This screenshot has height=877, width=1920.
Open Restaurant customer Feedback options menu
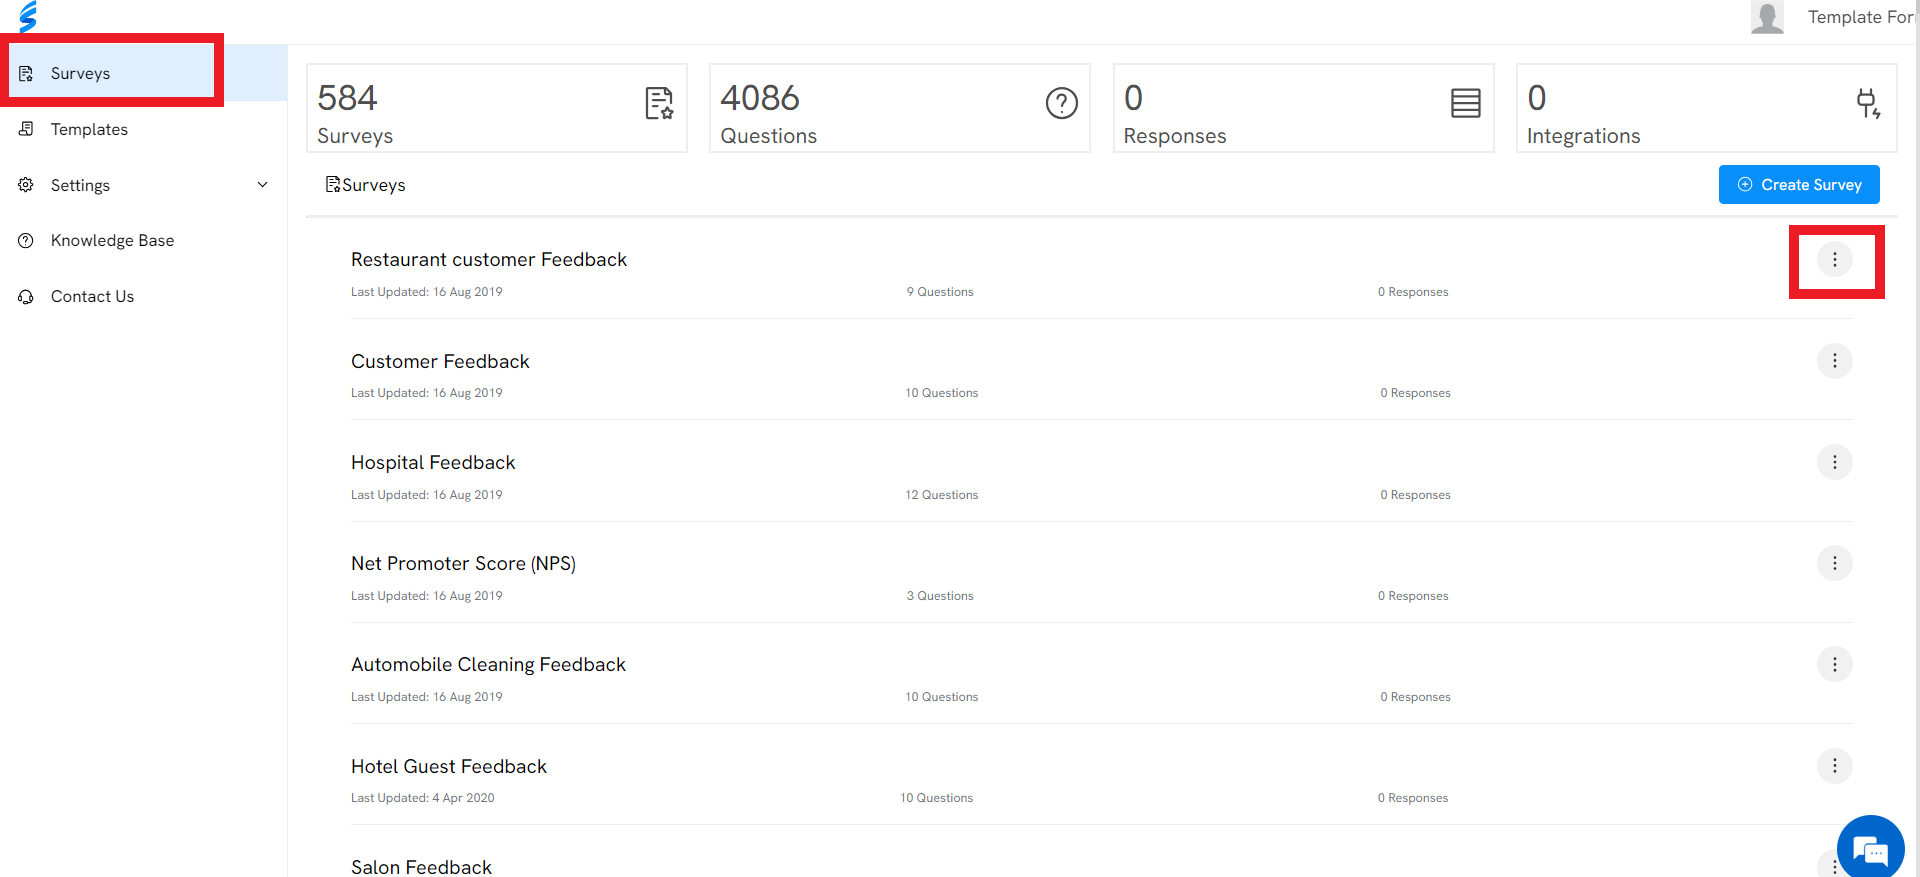[x=1835, y=260]
